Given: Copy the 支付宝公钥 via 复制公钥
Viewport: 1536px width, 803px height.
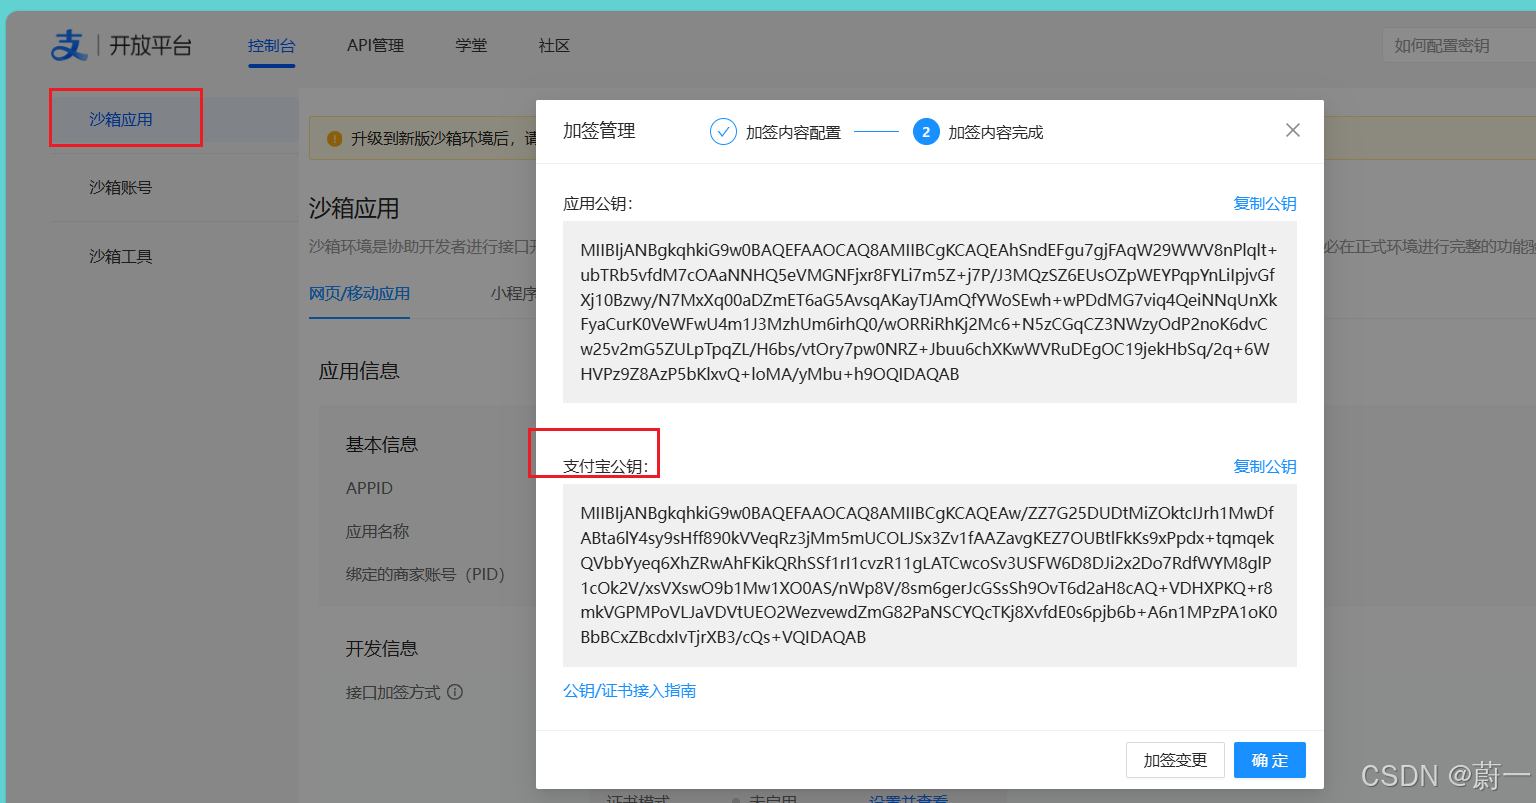Looking at the screenshot, I should (x=1265, y=466).
